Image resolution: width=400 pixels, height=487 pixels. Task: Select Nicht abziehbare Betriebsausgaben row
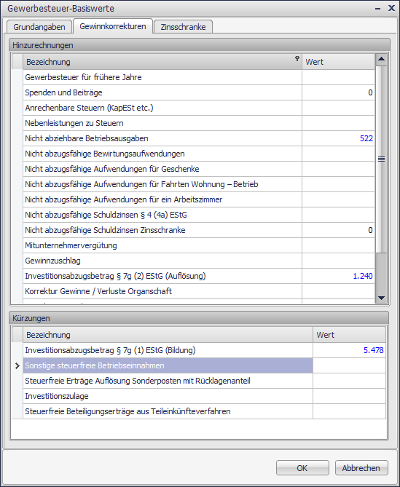[199, 138]
